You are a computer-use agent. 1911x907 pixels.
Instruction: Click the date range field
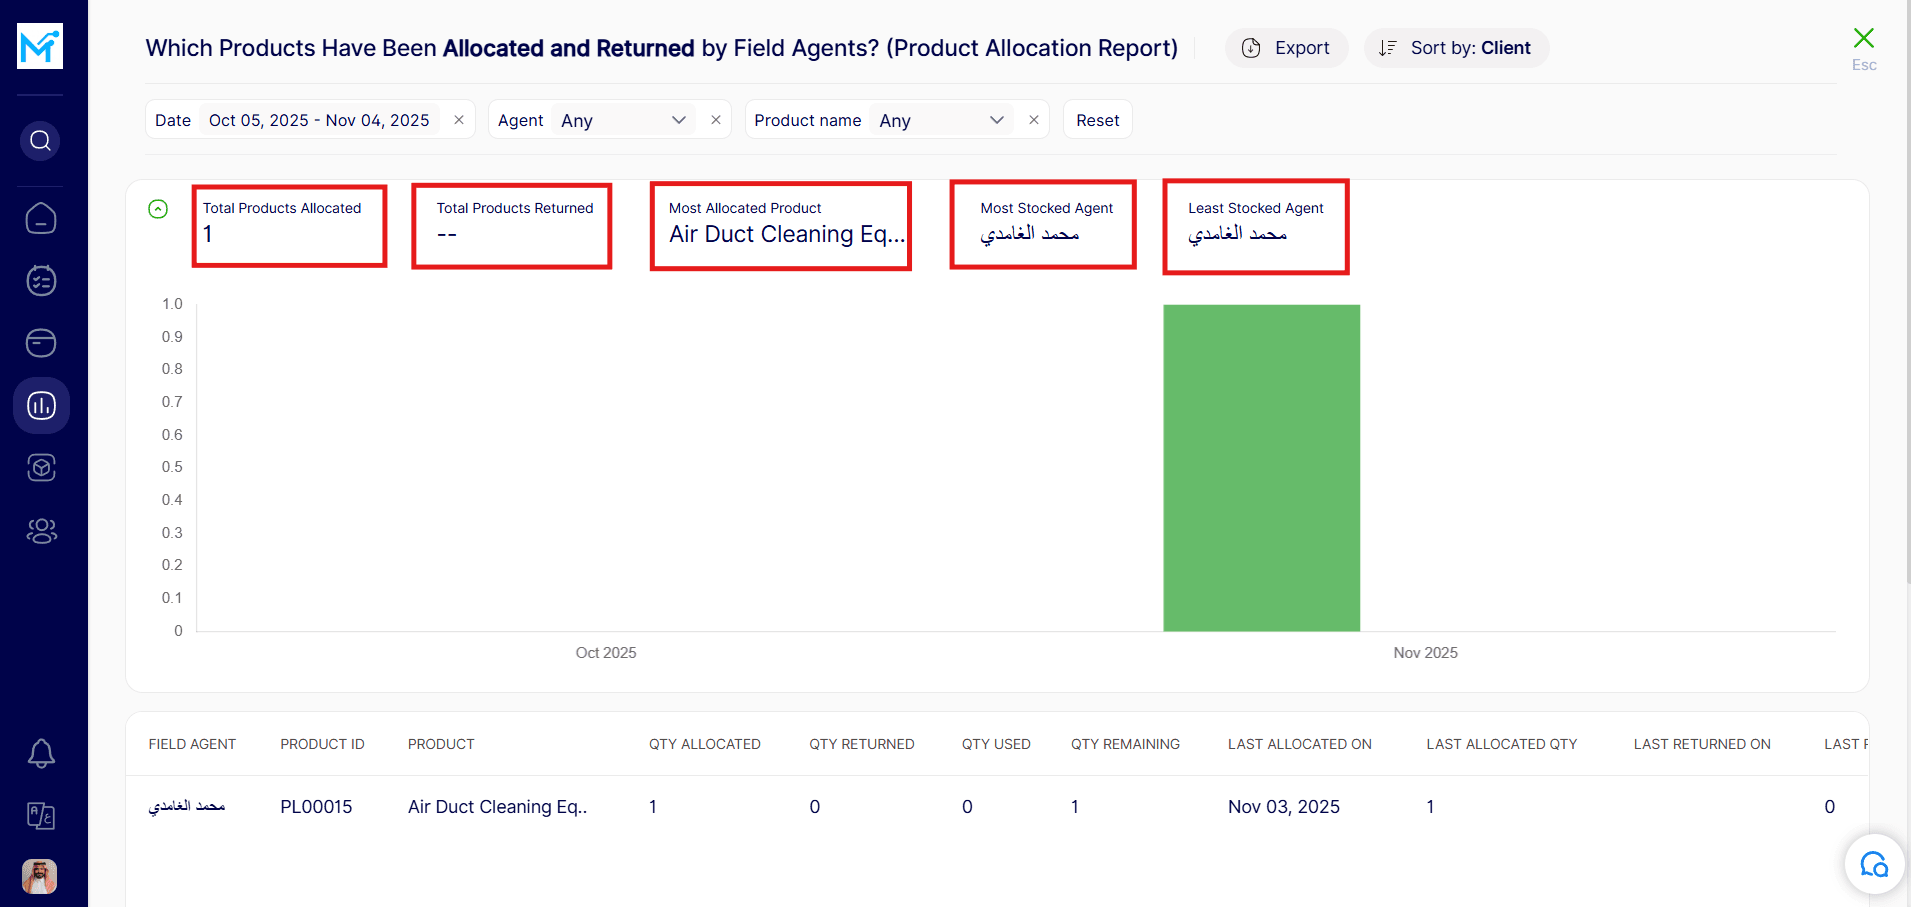pyautogui.click(x=319, y=120)
